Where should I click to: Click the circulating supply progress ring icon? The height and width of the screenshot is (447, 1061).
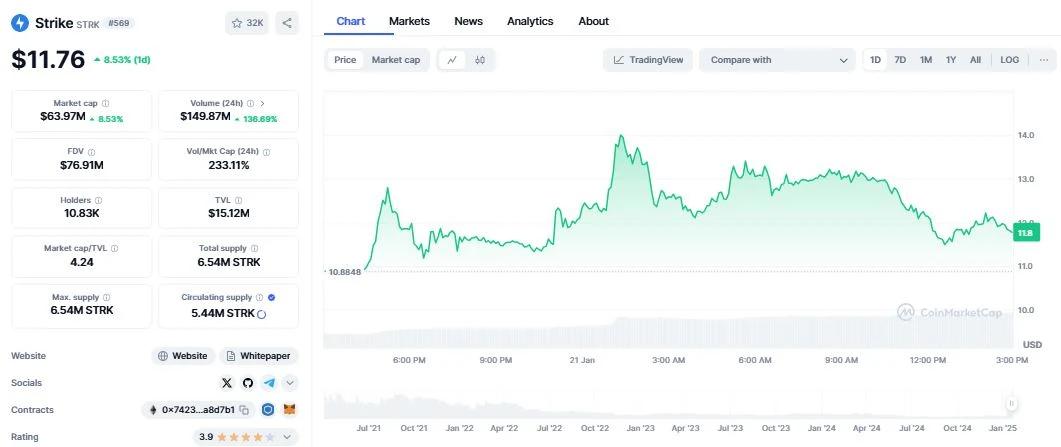point(262,314)
